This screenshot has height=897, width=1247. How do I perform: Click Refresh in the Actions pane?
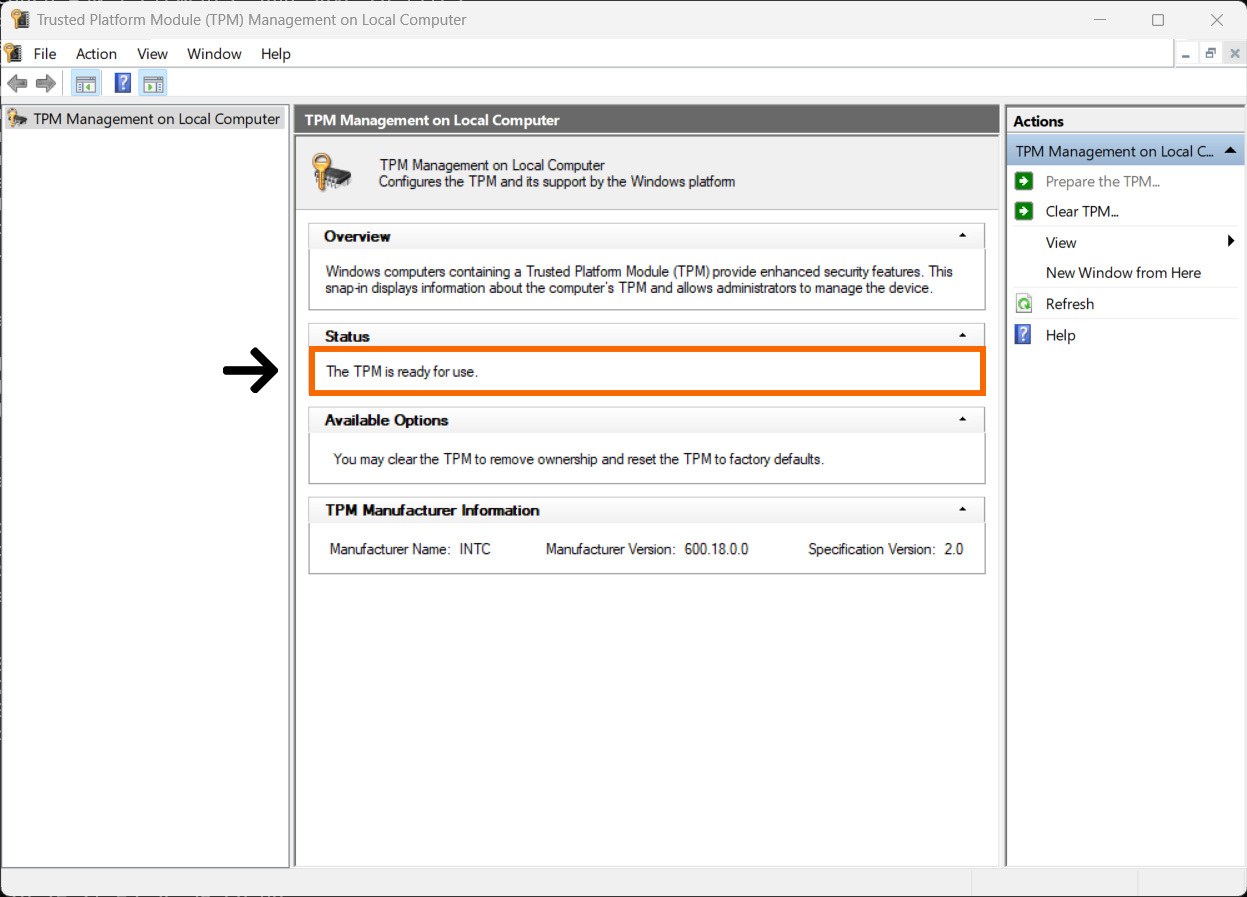(x=1070, y=303)
